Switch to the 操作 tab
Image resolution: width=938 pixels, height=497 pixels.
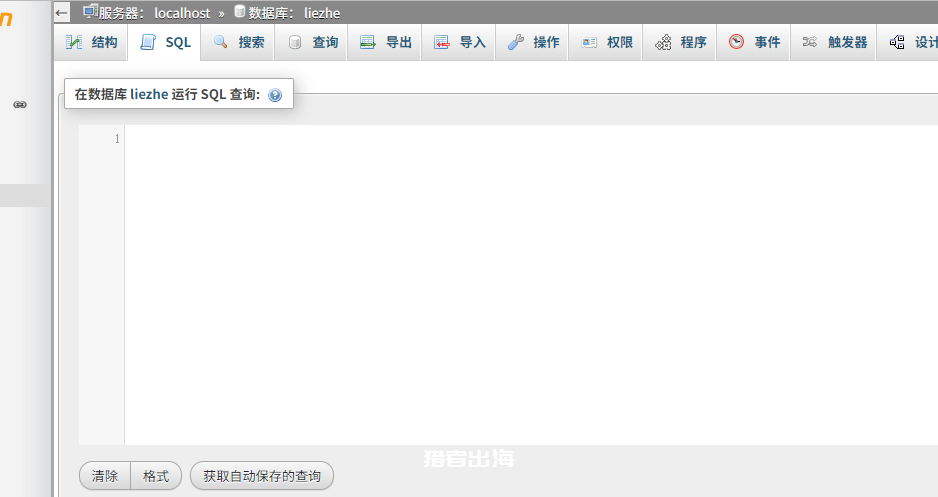[x=532, y=42]
